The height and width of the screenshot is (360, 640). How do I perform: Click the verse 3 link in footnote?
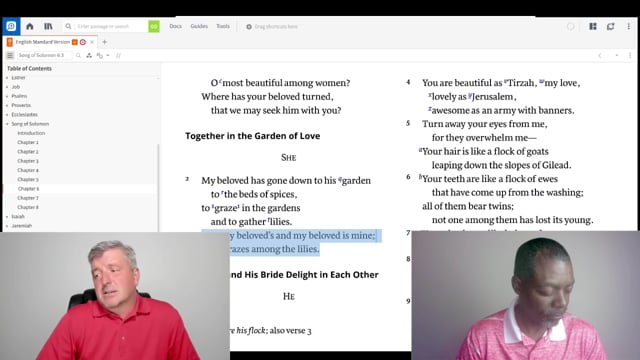[309, 331]
